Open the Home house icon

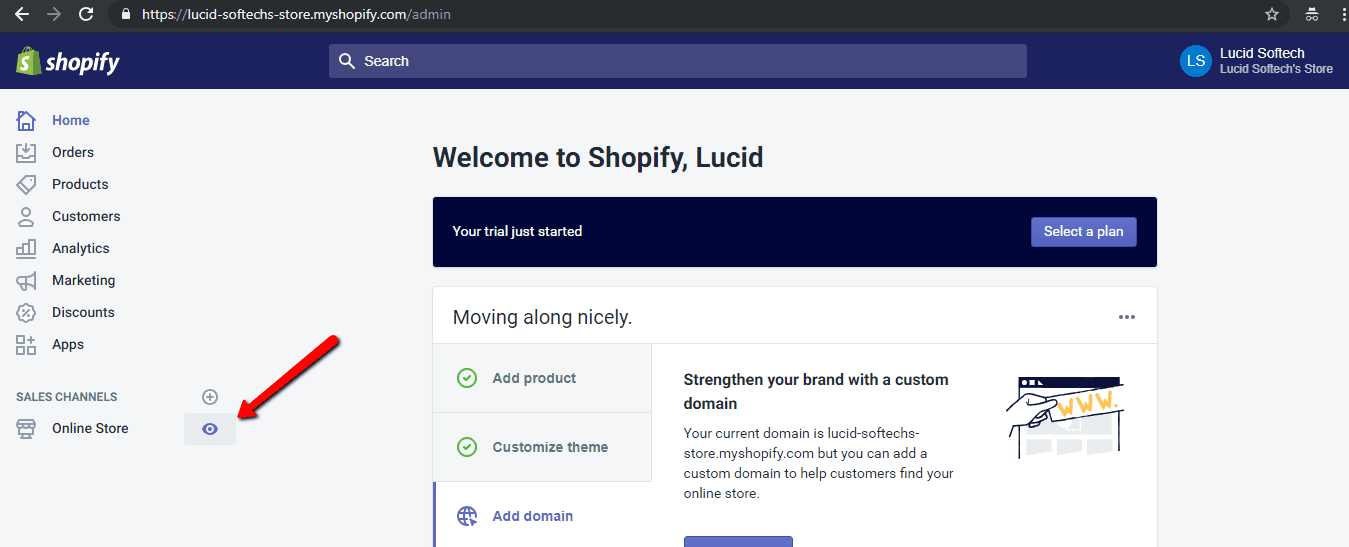pyautogui.click(x=26, y=120)
